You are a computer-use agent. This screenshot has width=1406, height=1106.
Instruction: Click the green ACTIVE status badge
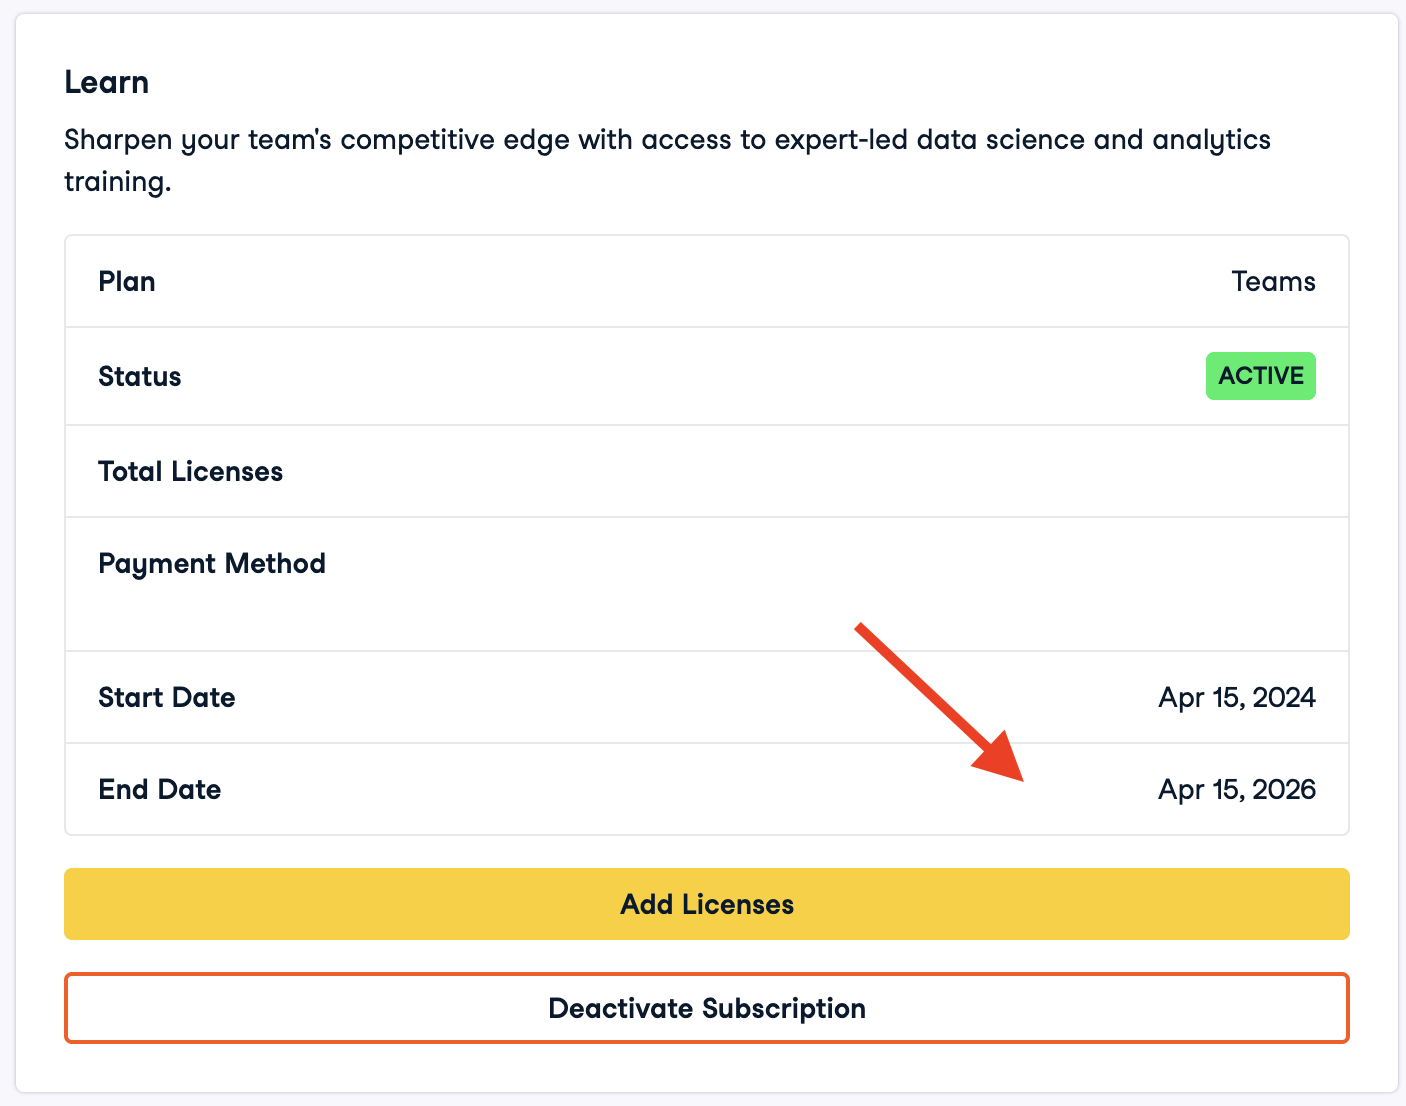1260,376
